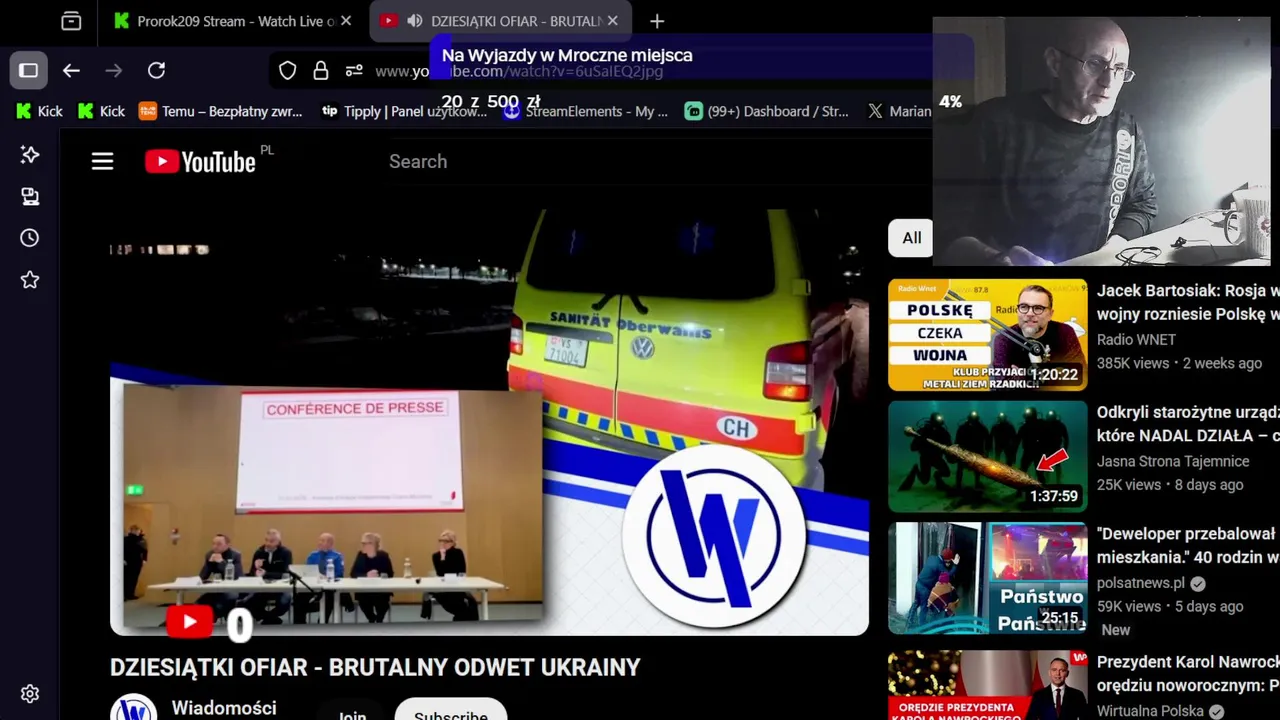Open the Odkryli starożytne video thumbnail

[x=988, y=456]
